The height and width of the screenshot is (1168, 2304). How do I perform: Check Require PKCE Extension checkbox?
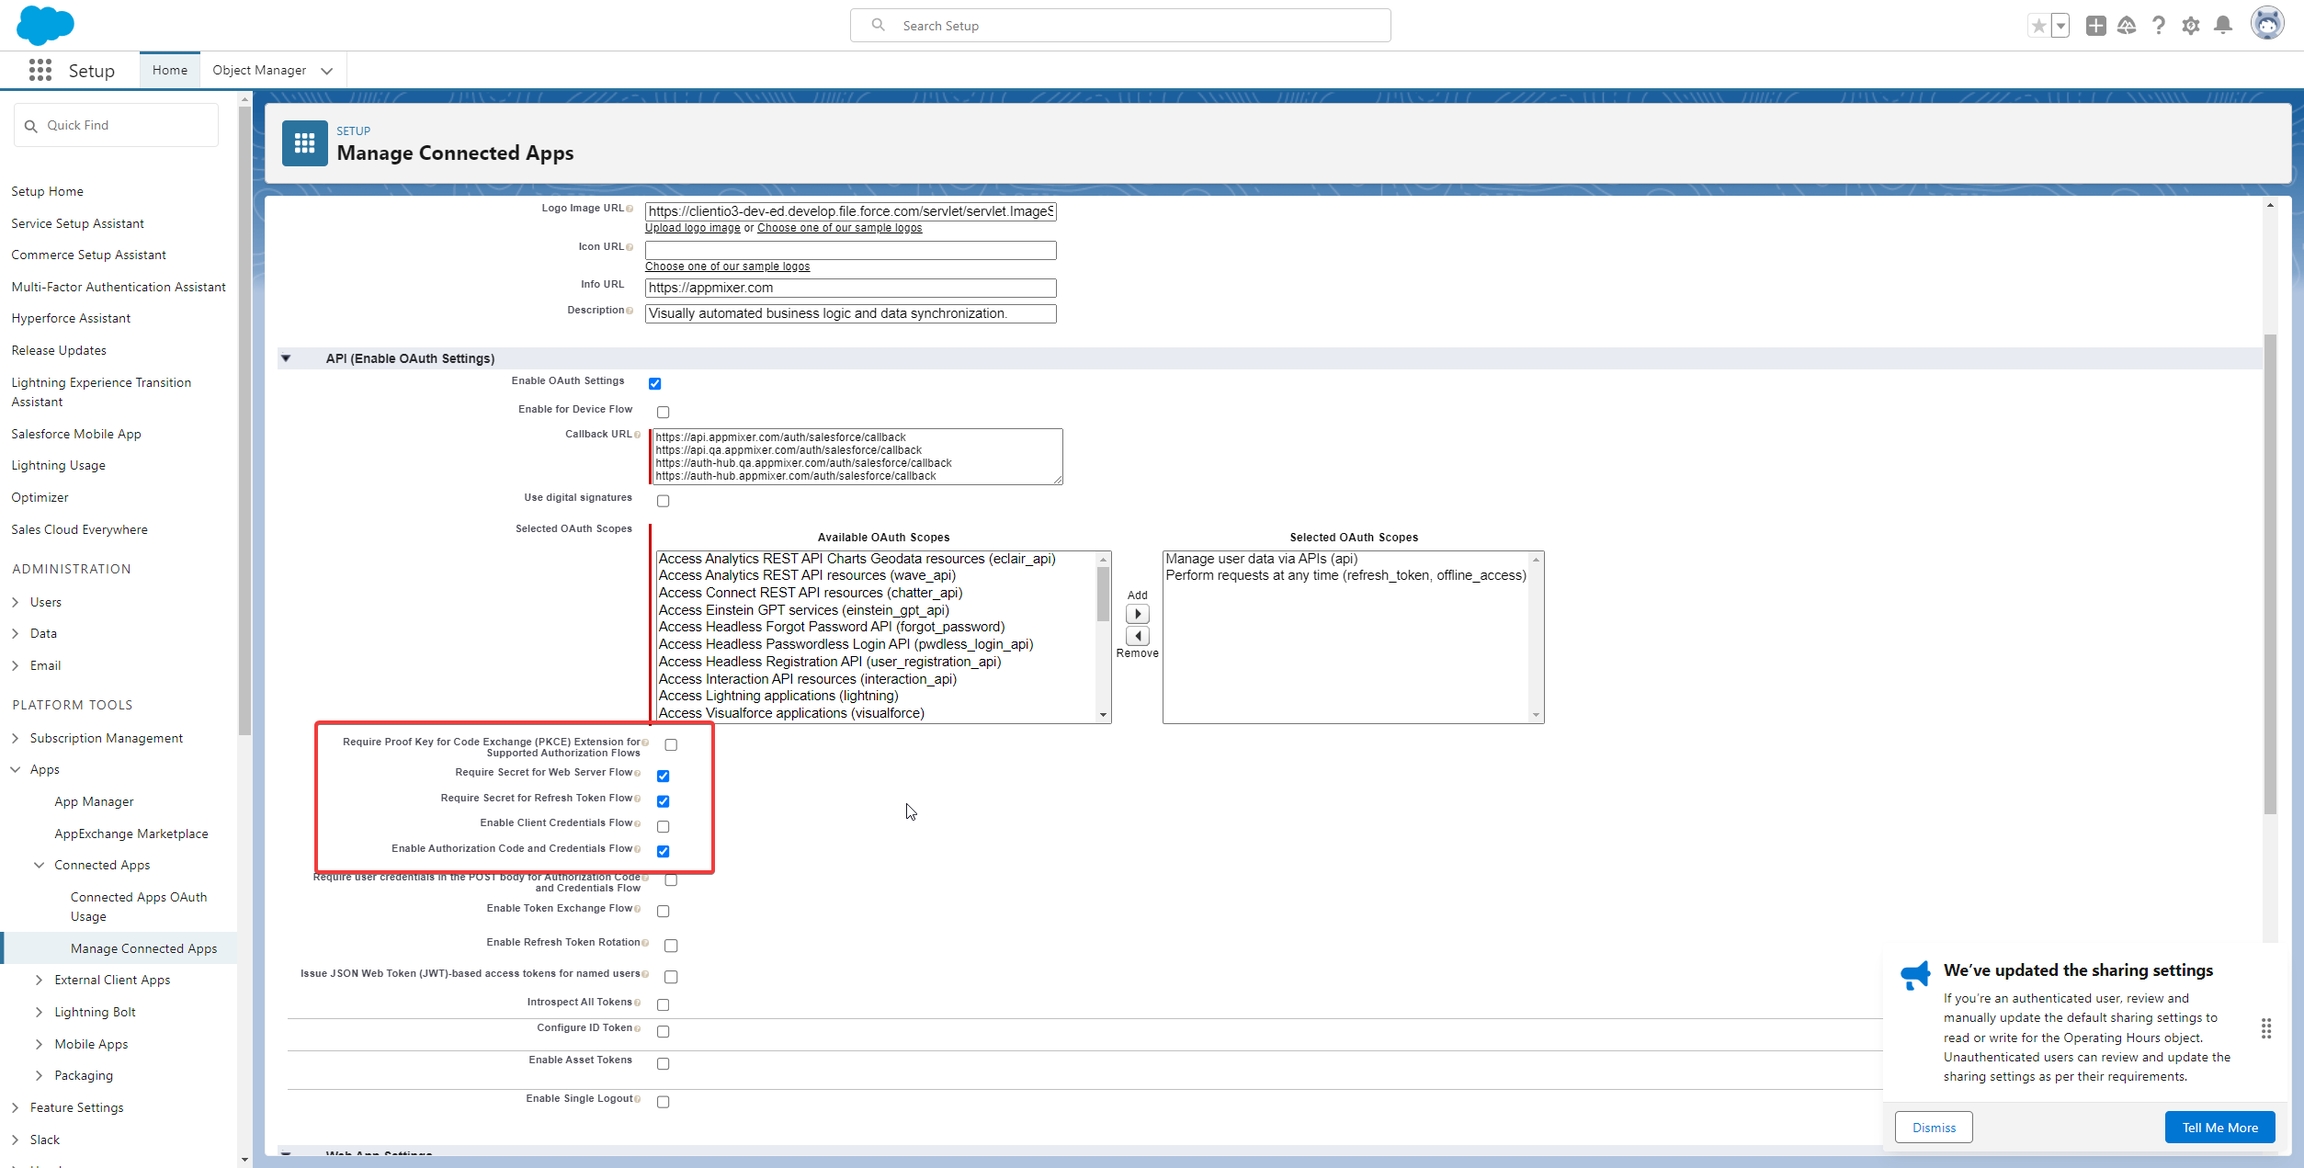[671, 745]
